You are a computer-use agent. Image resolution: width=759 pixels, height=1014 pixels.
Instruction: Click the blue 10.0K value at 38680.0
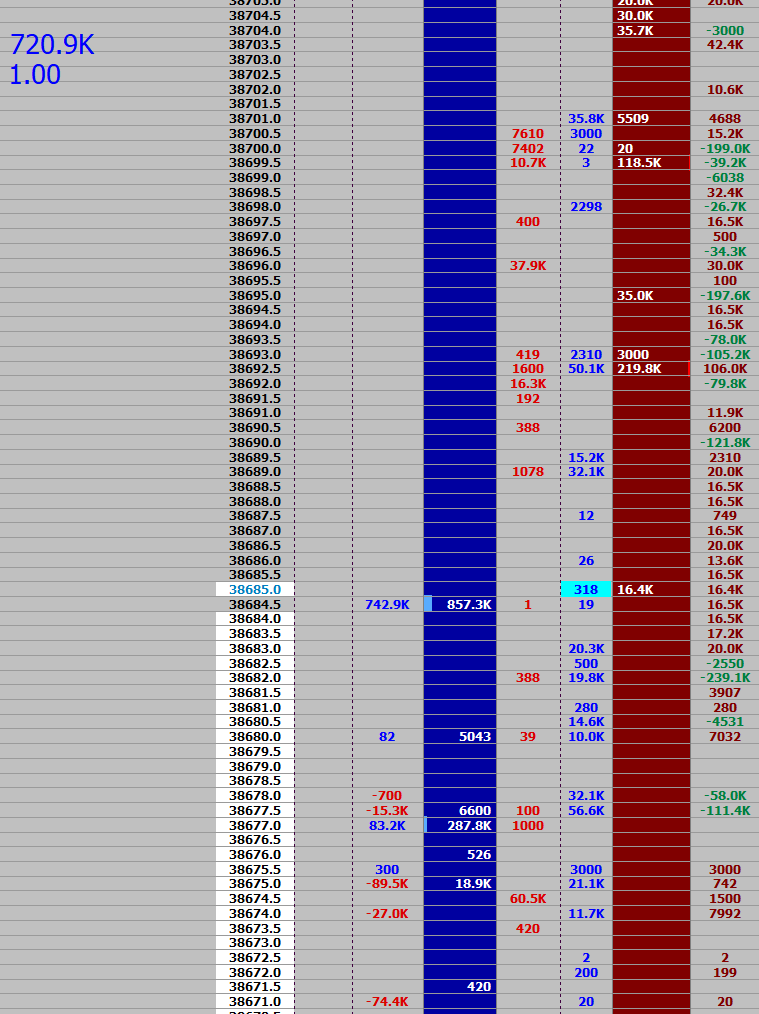click(x=586, y=737)
